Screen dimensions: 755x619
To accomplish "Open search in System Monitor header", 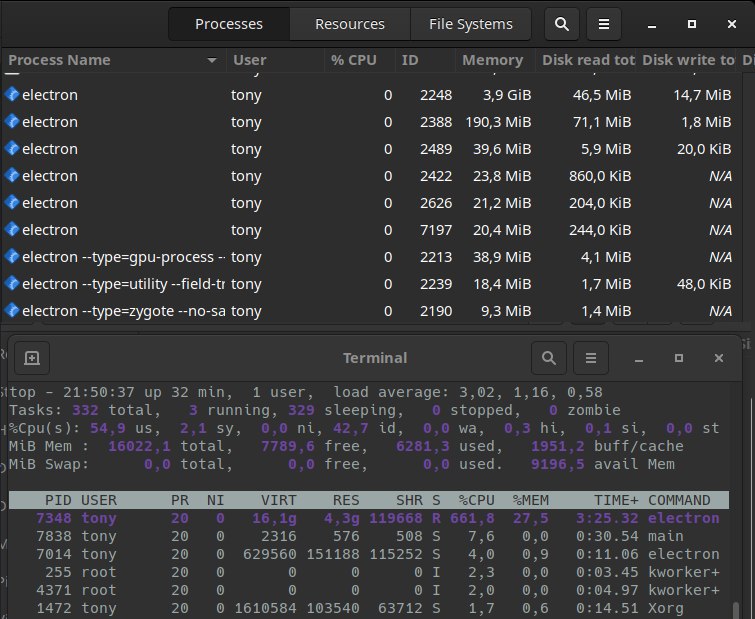I will pos(562,24).
